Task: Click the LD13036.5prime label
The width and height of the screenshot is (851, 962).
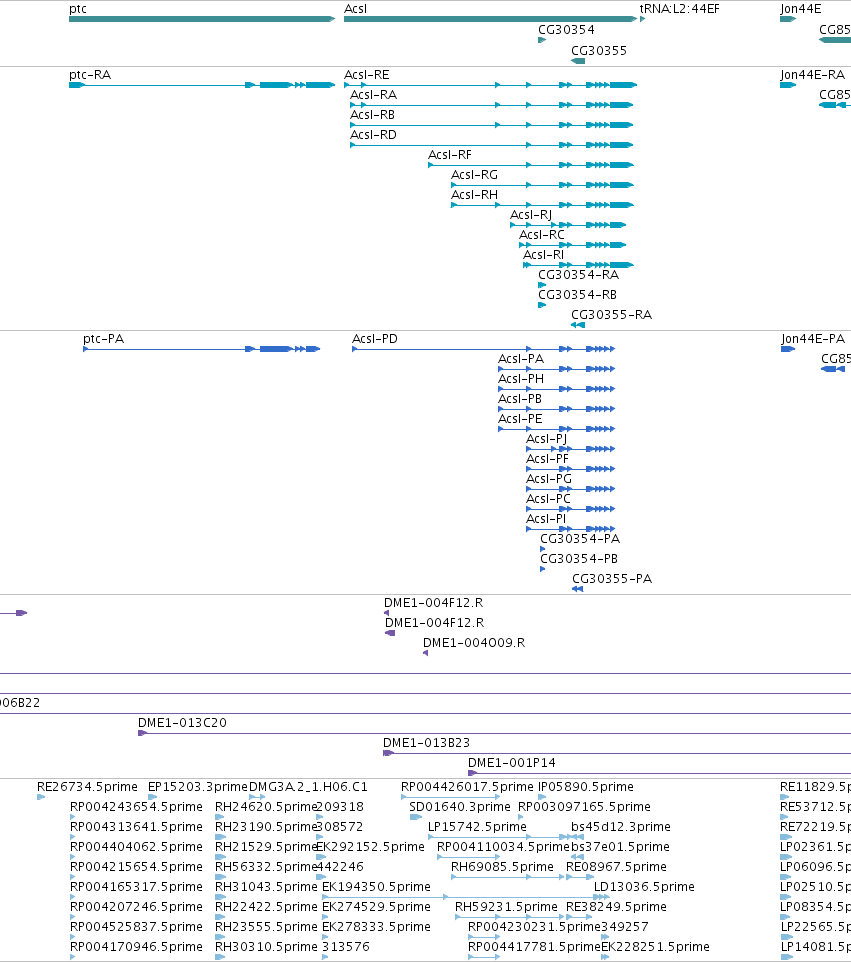Action: (644, 887)
